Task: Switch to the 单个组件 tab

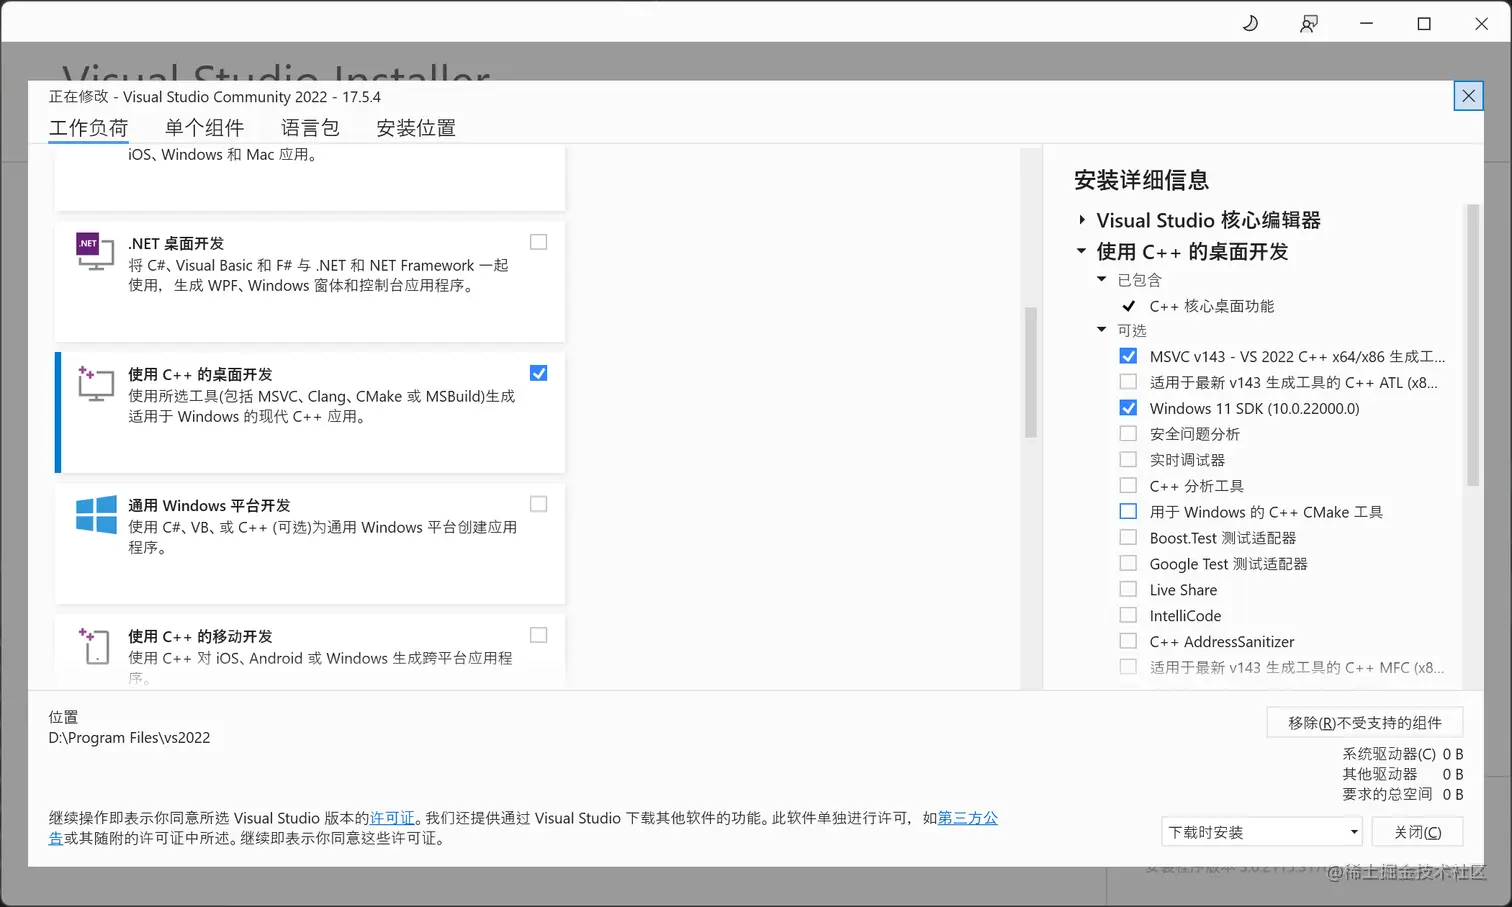Action: pyautogui.click(x=205, y=127)
